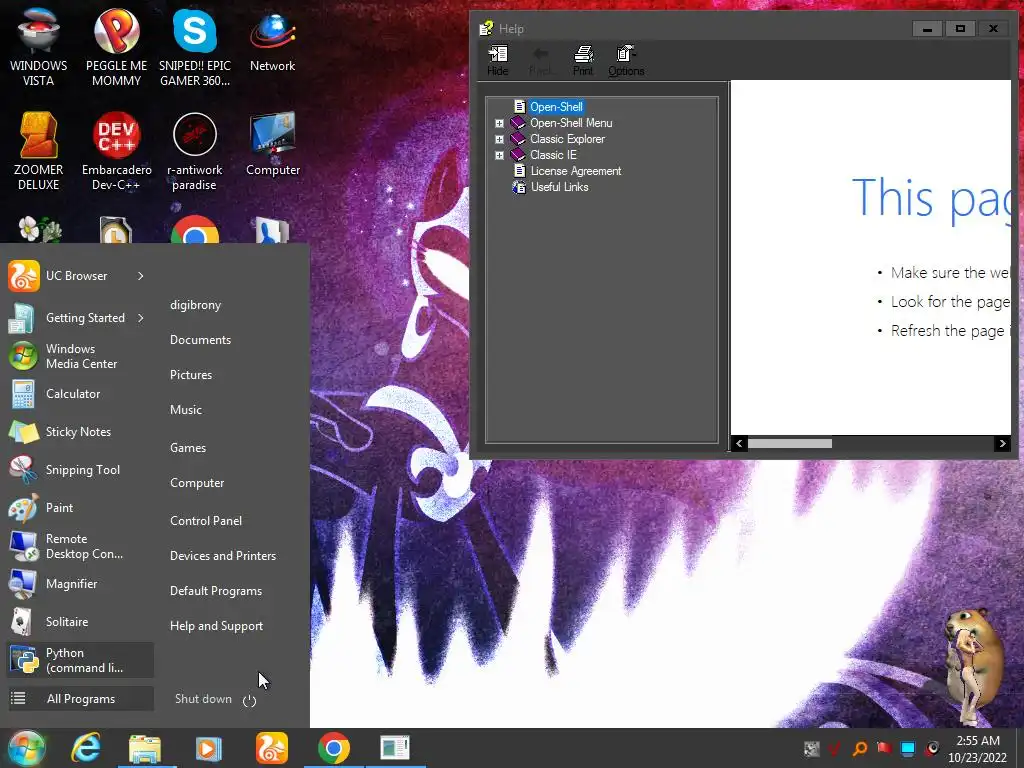The image size is (1024, 768).
Task: Open File Explorer from taskbar
Action: click(x=145, y=749)
